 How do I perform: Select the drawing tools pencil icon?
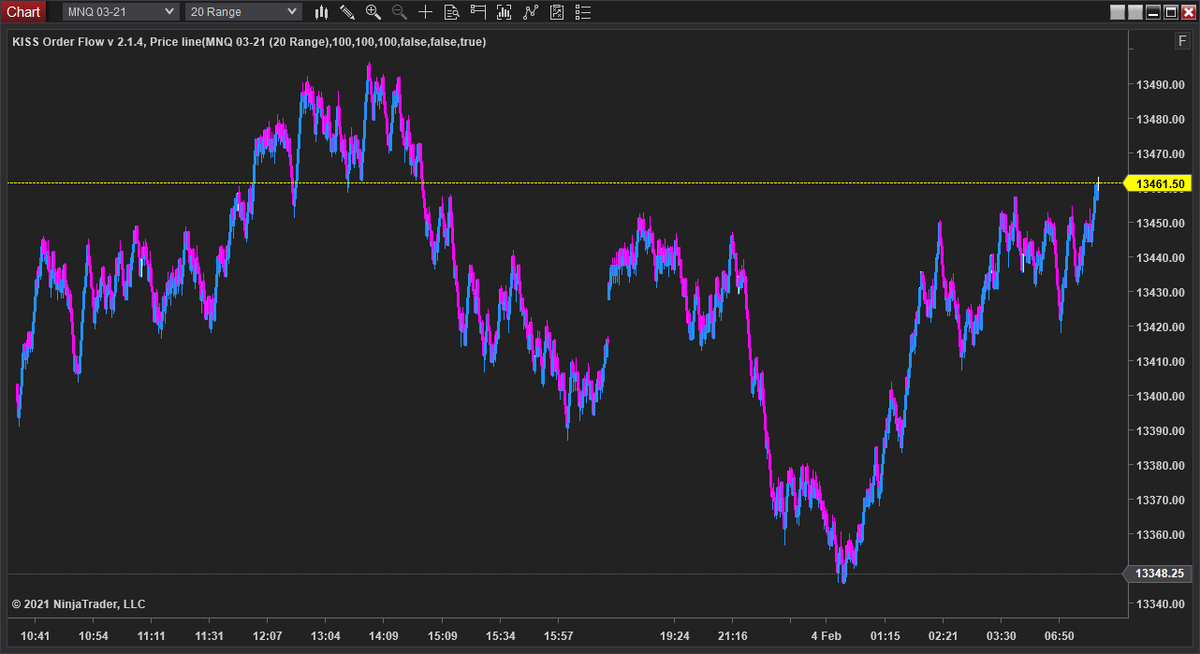pos(347,12)
